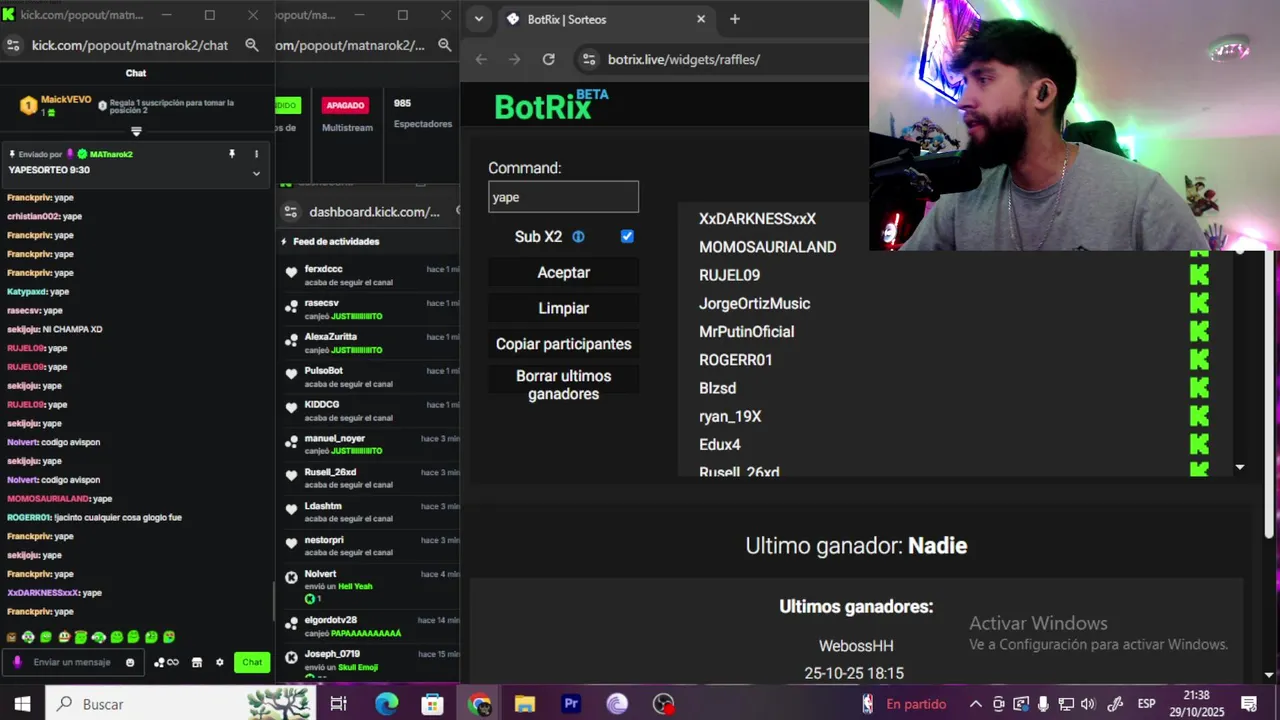1280x720 pixels.
Task: Click PulsoBot follow activity entry
Action: tap(370, 377)
